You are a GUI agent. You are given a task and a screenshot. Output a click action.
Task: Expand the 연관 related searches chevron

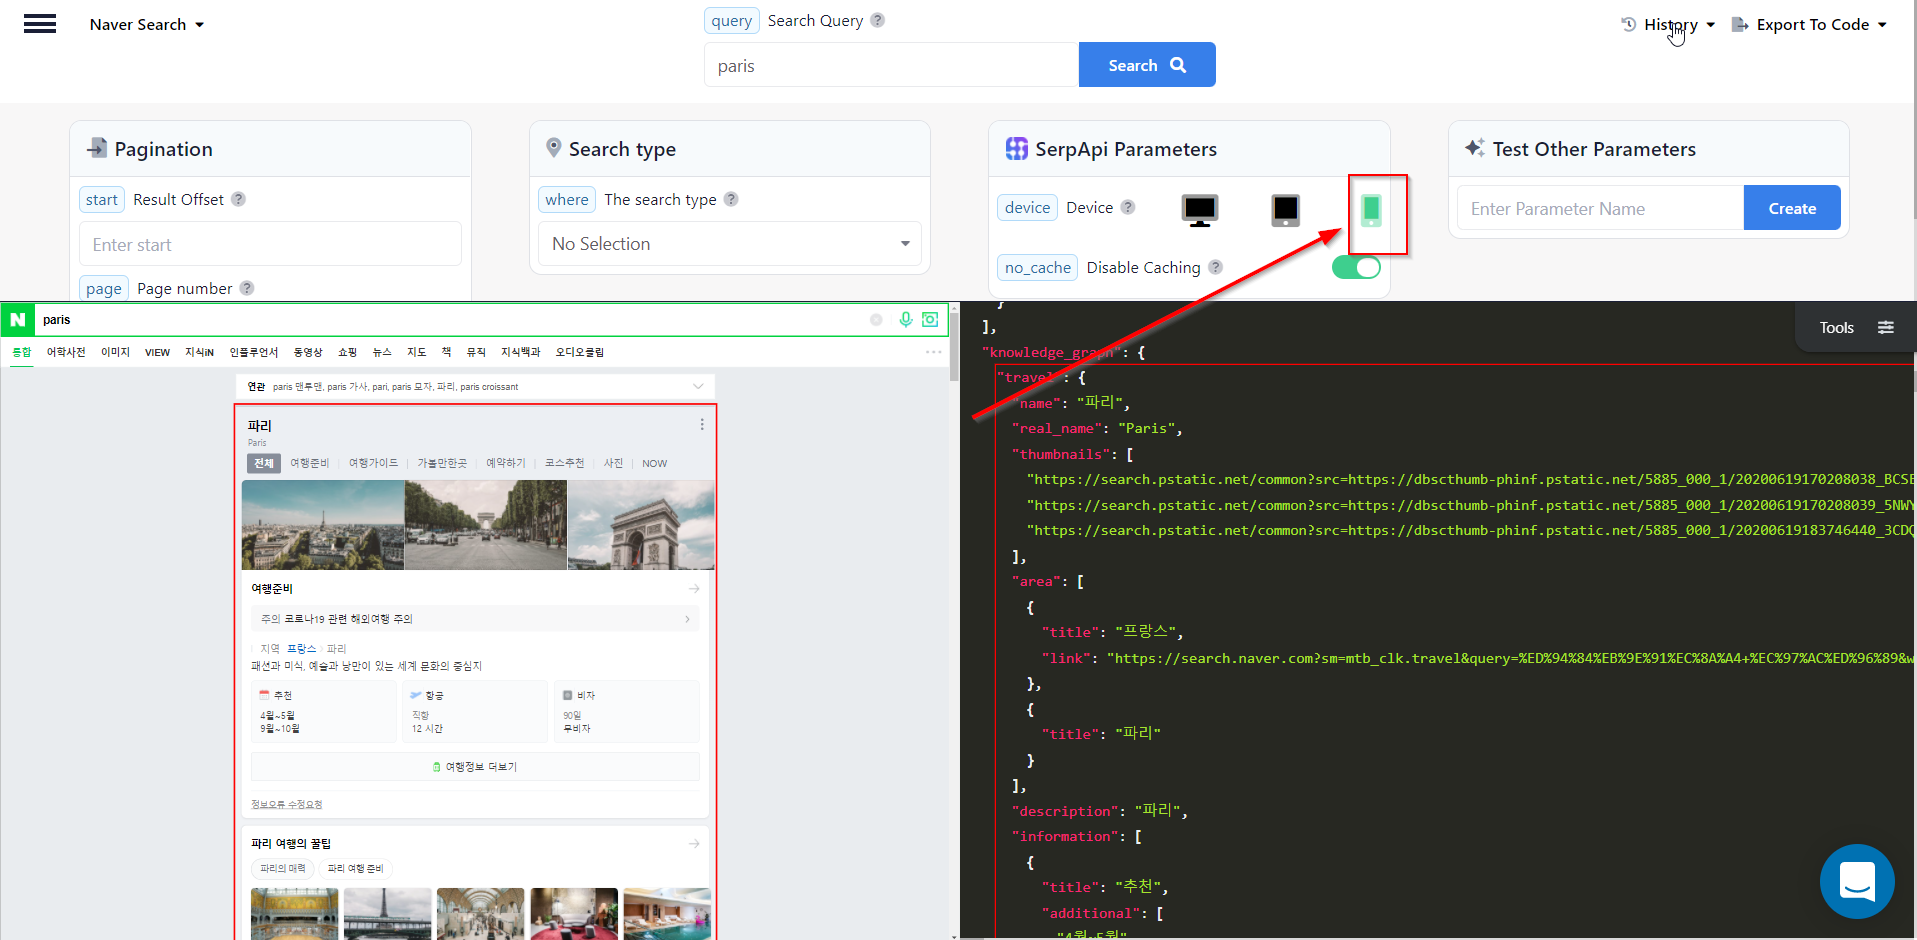(x=698, y=386)
